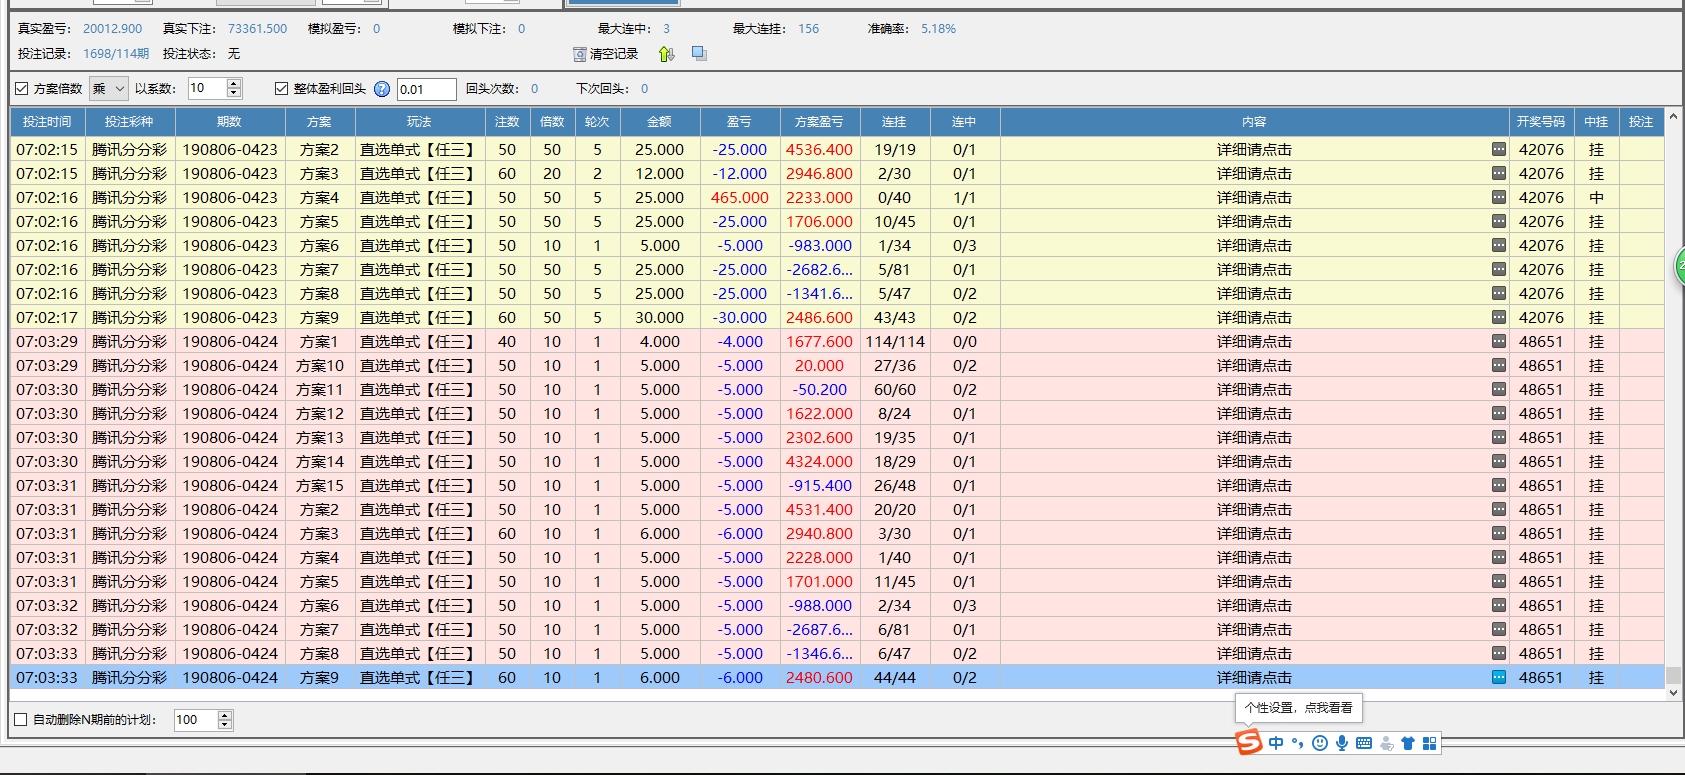The width and height of the screenshot is (1685, 775).
Task: Open details icon for 190806-0423 方案9 row
Action: 1498,317
